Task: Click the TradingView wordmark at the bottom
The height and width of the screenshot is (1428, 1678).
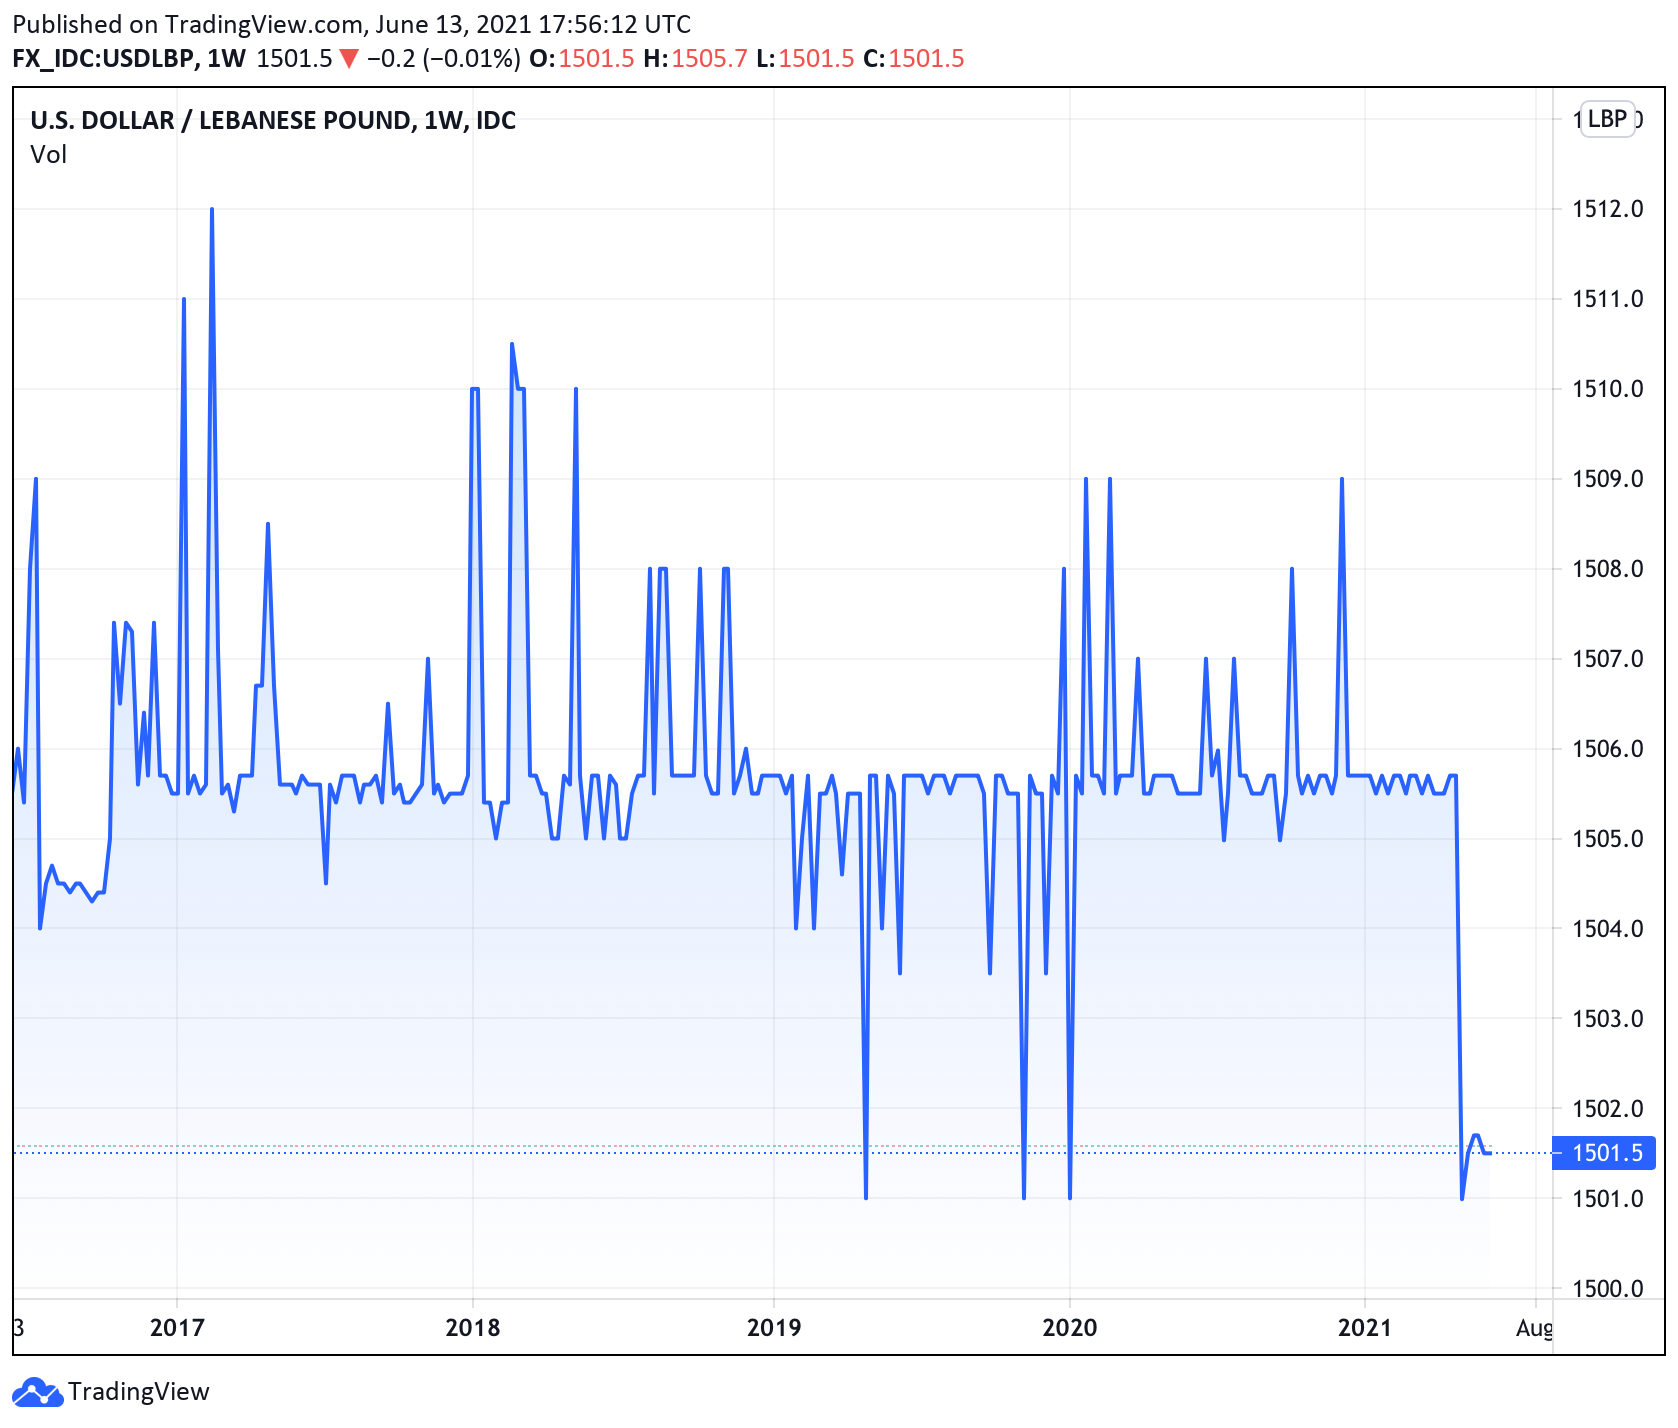Action: click(138, 1392)
